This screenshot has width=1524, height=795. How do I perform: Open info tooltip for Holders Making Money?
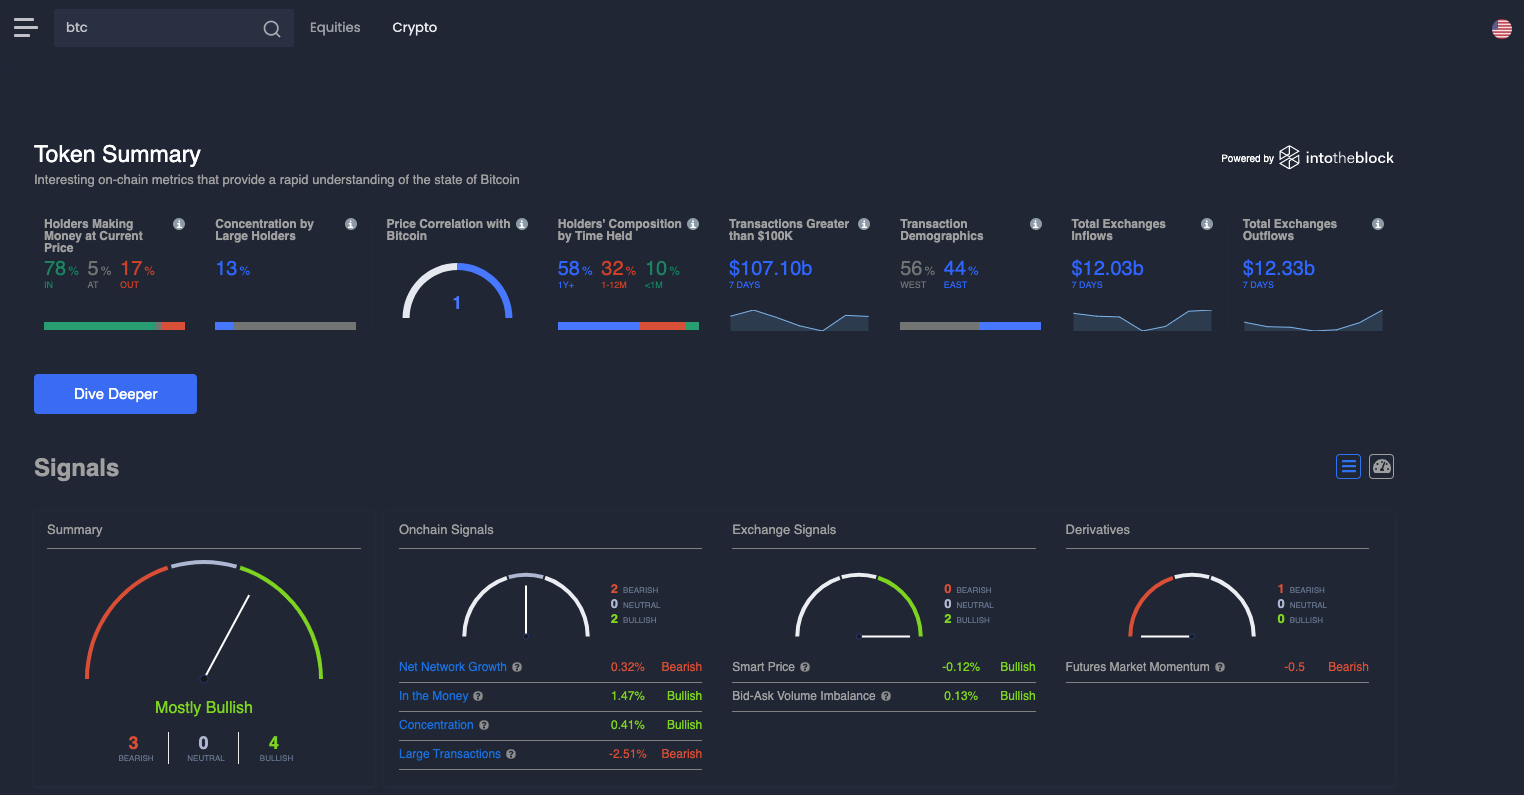tap(179, 224)
